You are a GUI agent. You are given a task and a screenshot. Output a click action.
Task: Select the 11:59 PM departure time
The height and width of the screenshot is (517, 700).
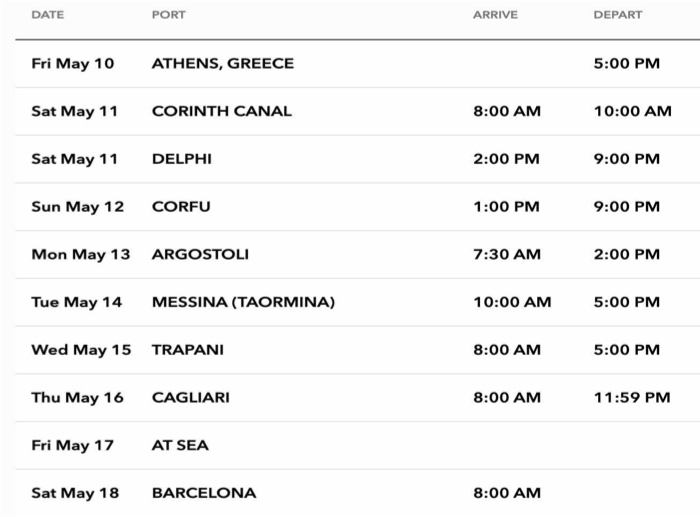coord(632,397)
